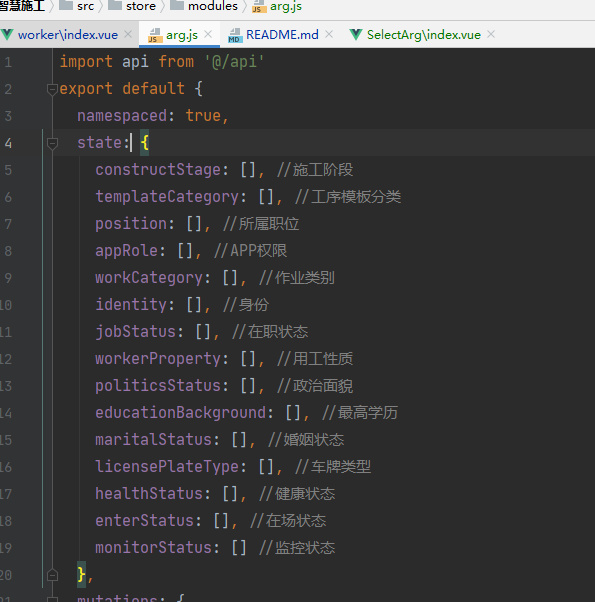Click the 'export' keyword on line 2
Viewport: 595px width, 602px height.
[86, 89]
